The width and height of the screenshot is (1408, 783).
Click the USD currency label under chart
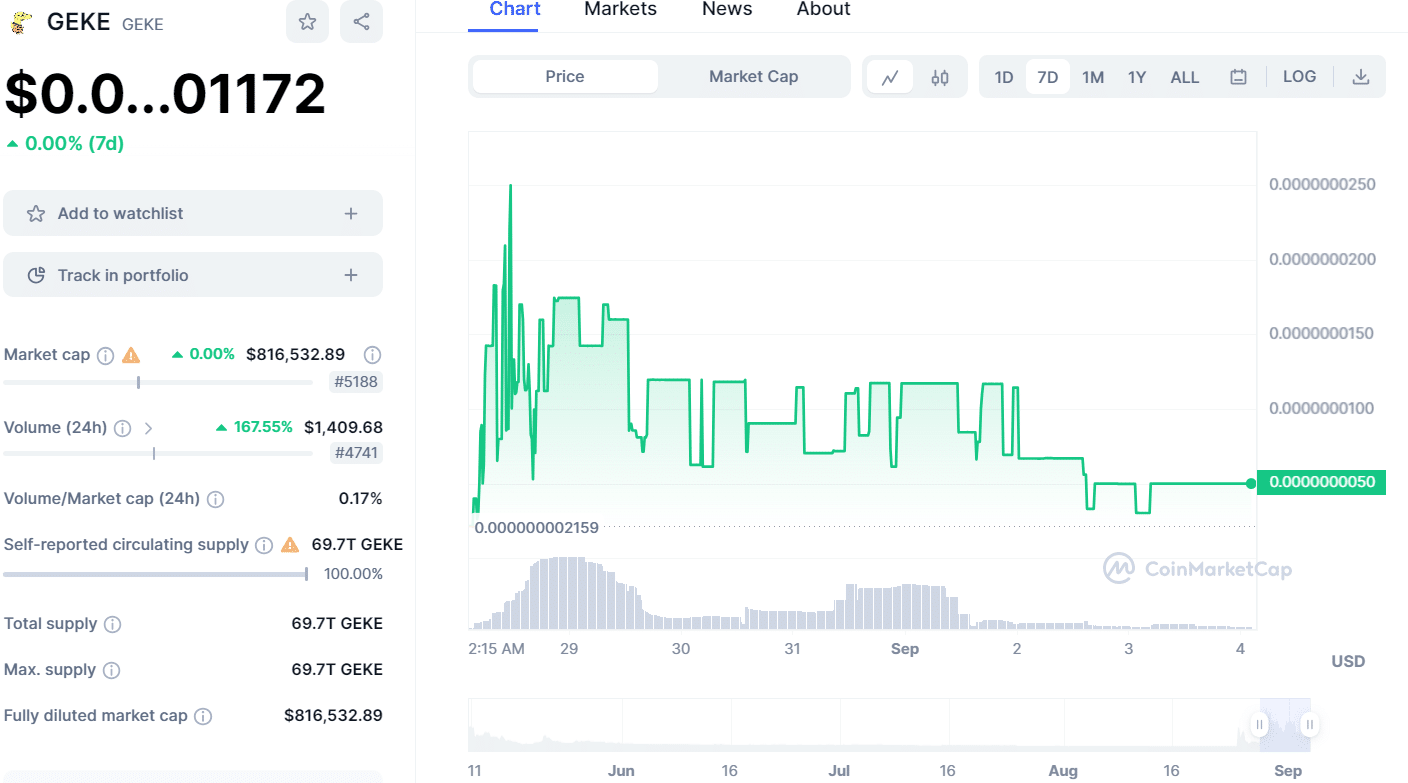click(1348, 661)
